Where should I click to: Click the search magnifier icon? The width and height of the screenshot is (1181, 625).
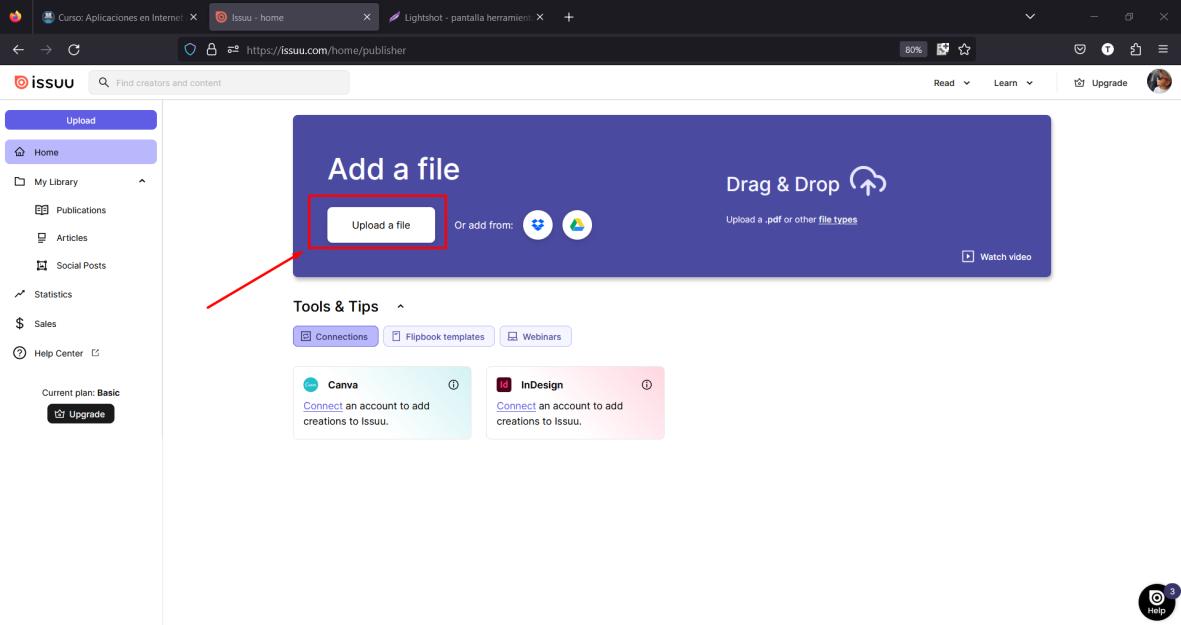[x=104, y=83]
